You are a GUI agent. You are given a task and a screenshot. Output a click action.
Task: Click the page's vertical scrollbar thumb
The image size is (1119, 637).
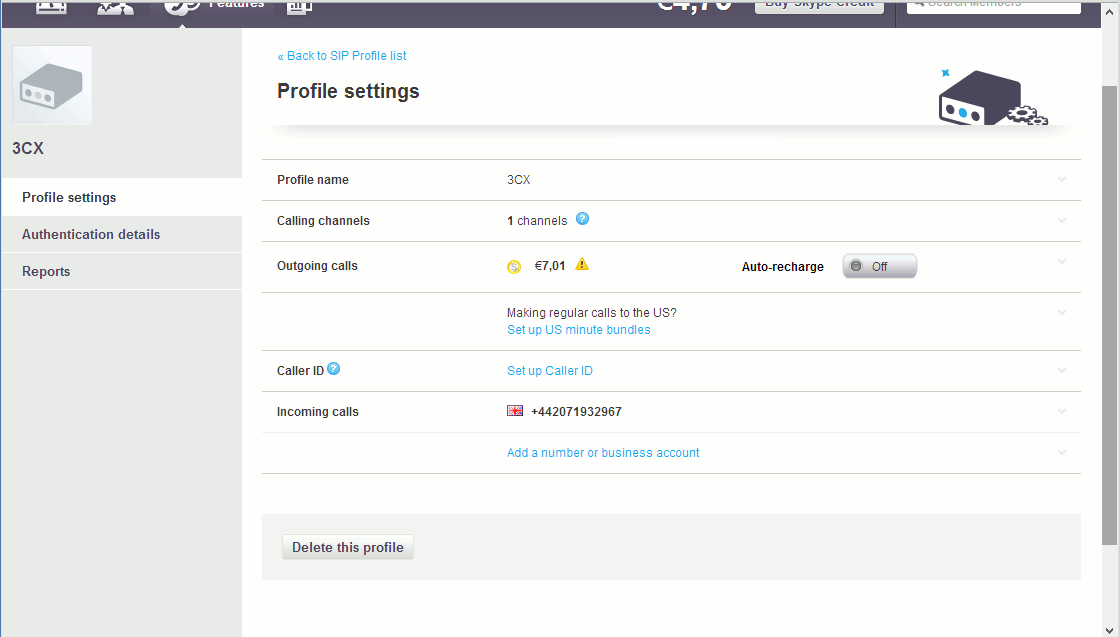[x=1110, y=314]
